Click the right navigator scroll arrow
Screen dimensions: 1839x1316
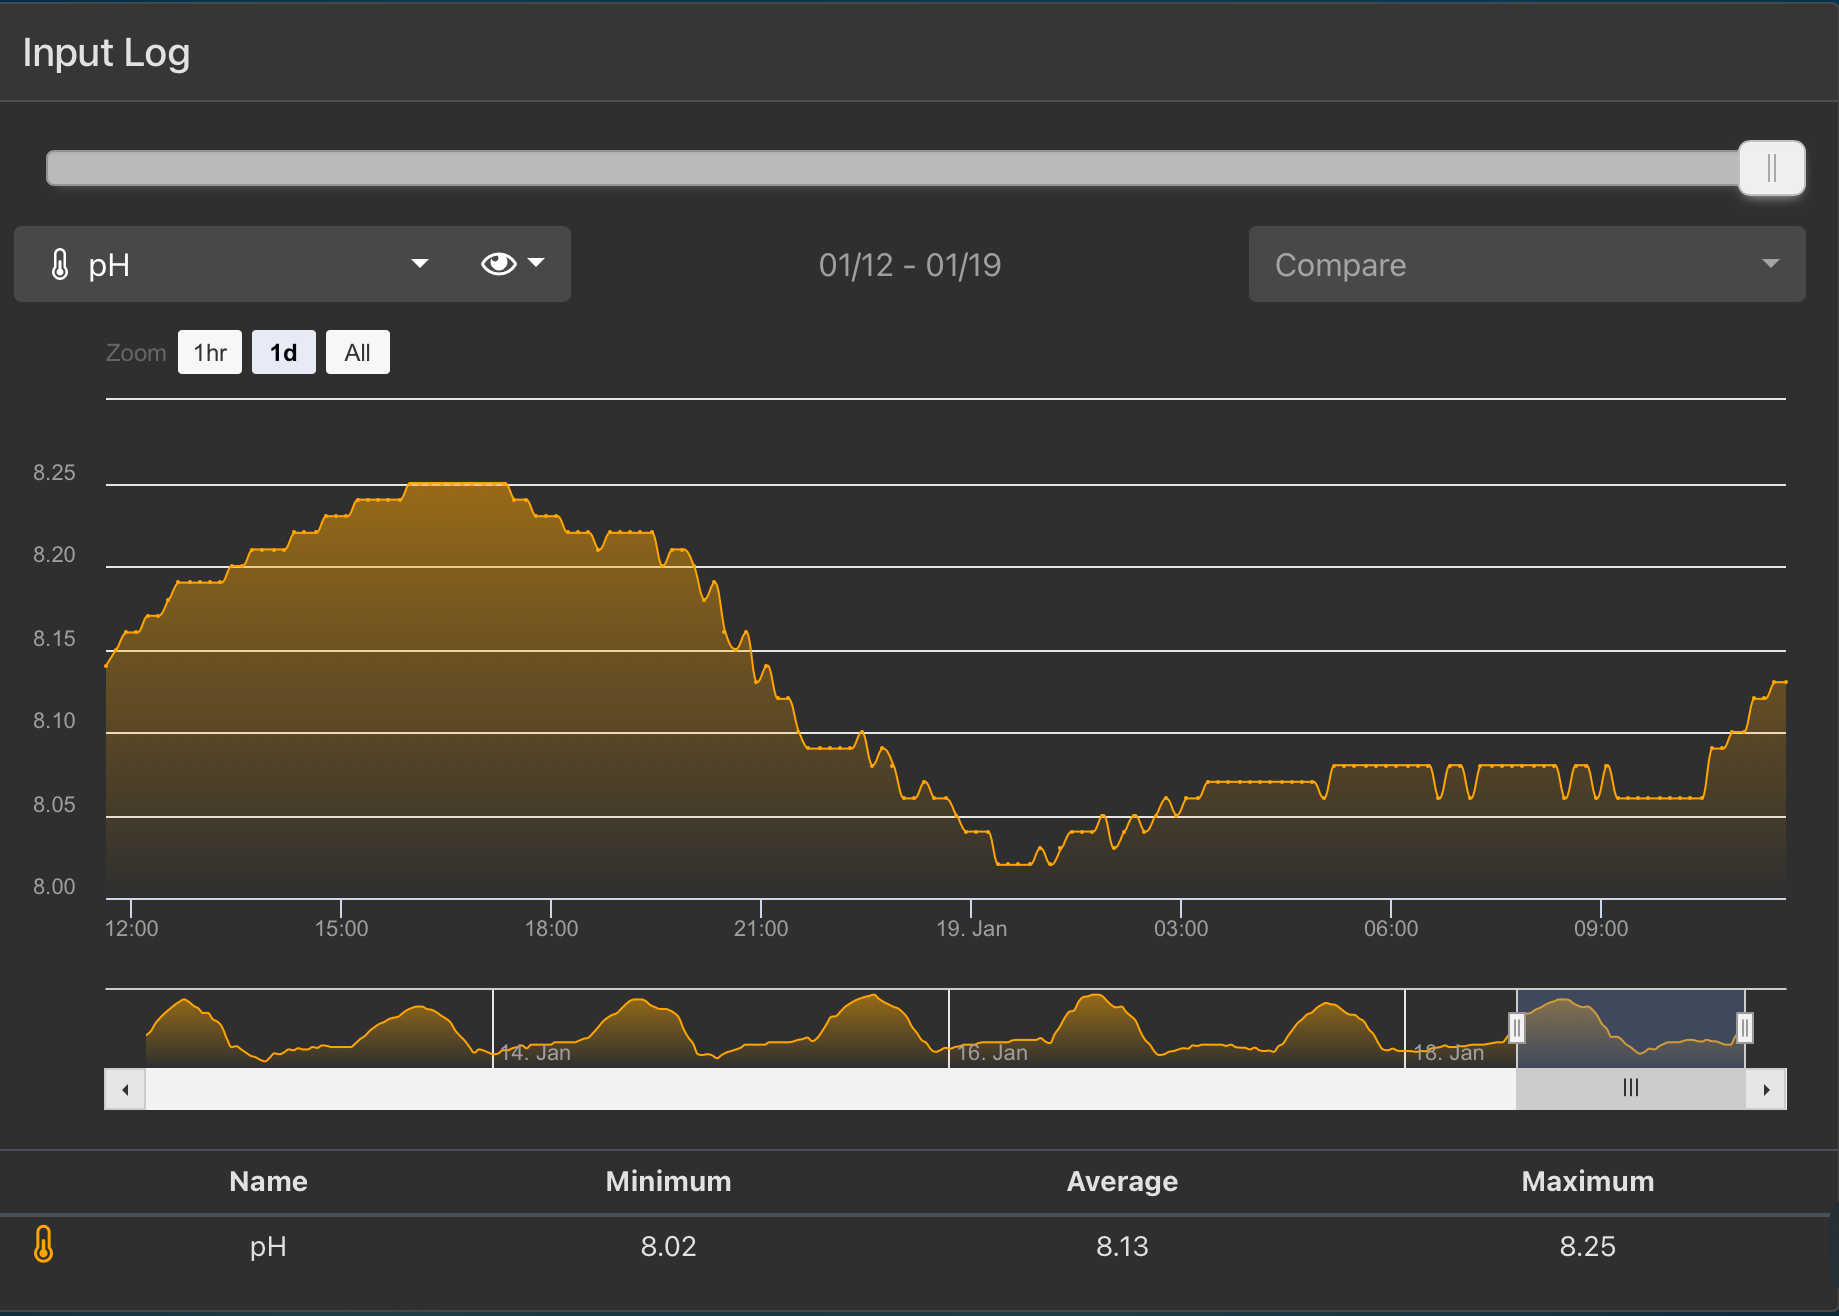pyautogui.click(x=1766, y=1089)
